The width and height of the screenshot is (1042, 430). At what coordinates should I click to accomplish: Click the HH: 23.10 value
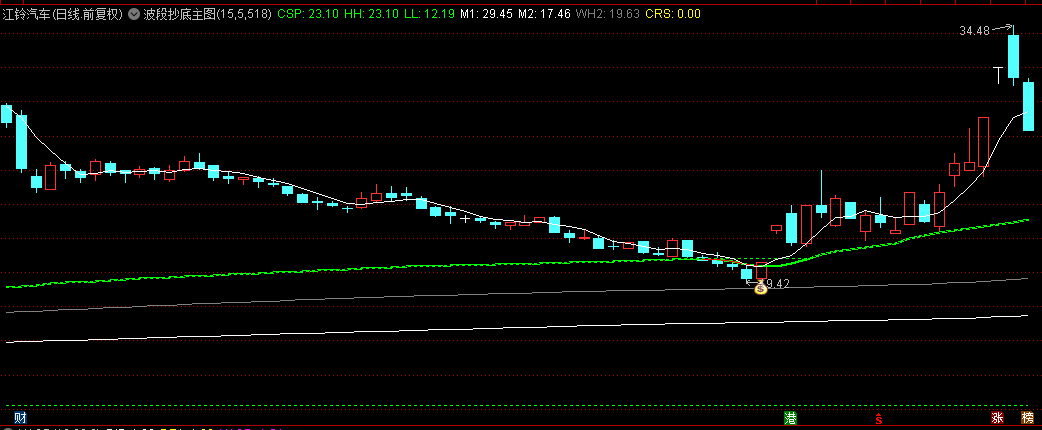click(371, 14)
